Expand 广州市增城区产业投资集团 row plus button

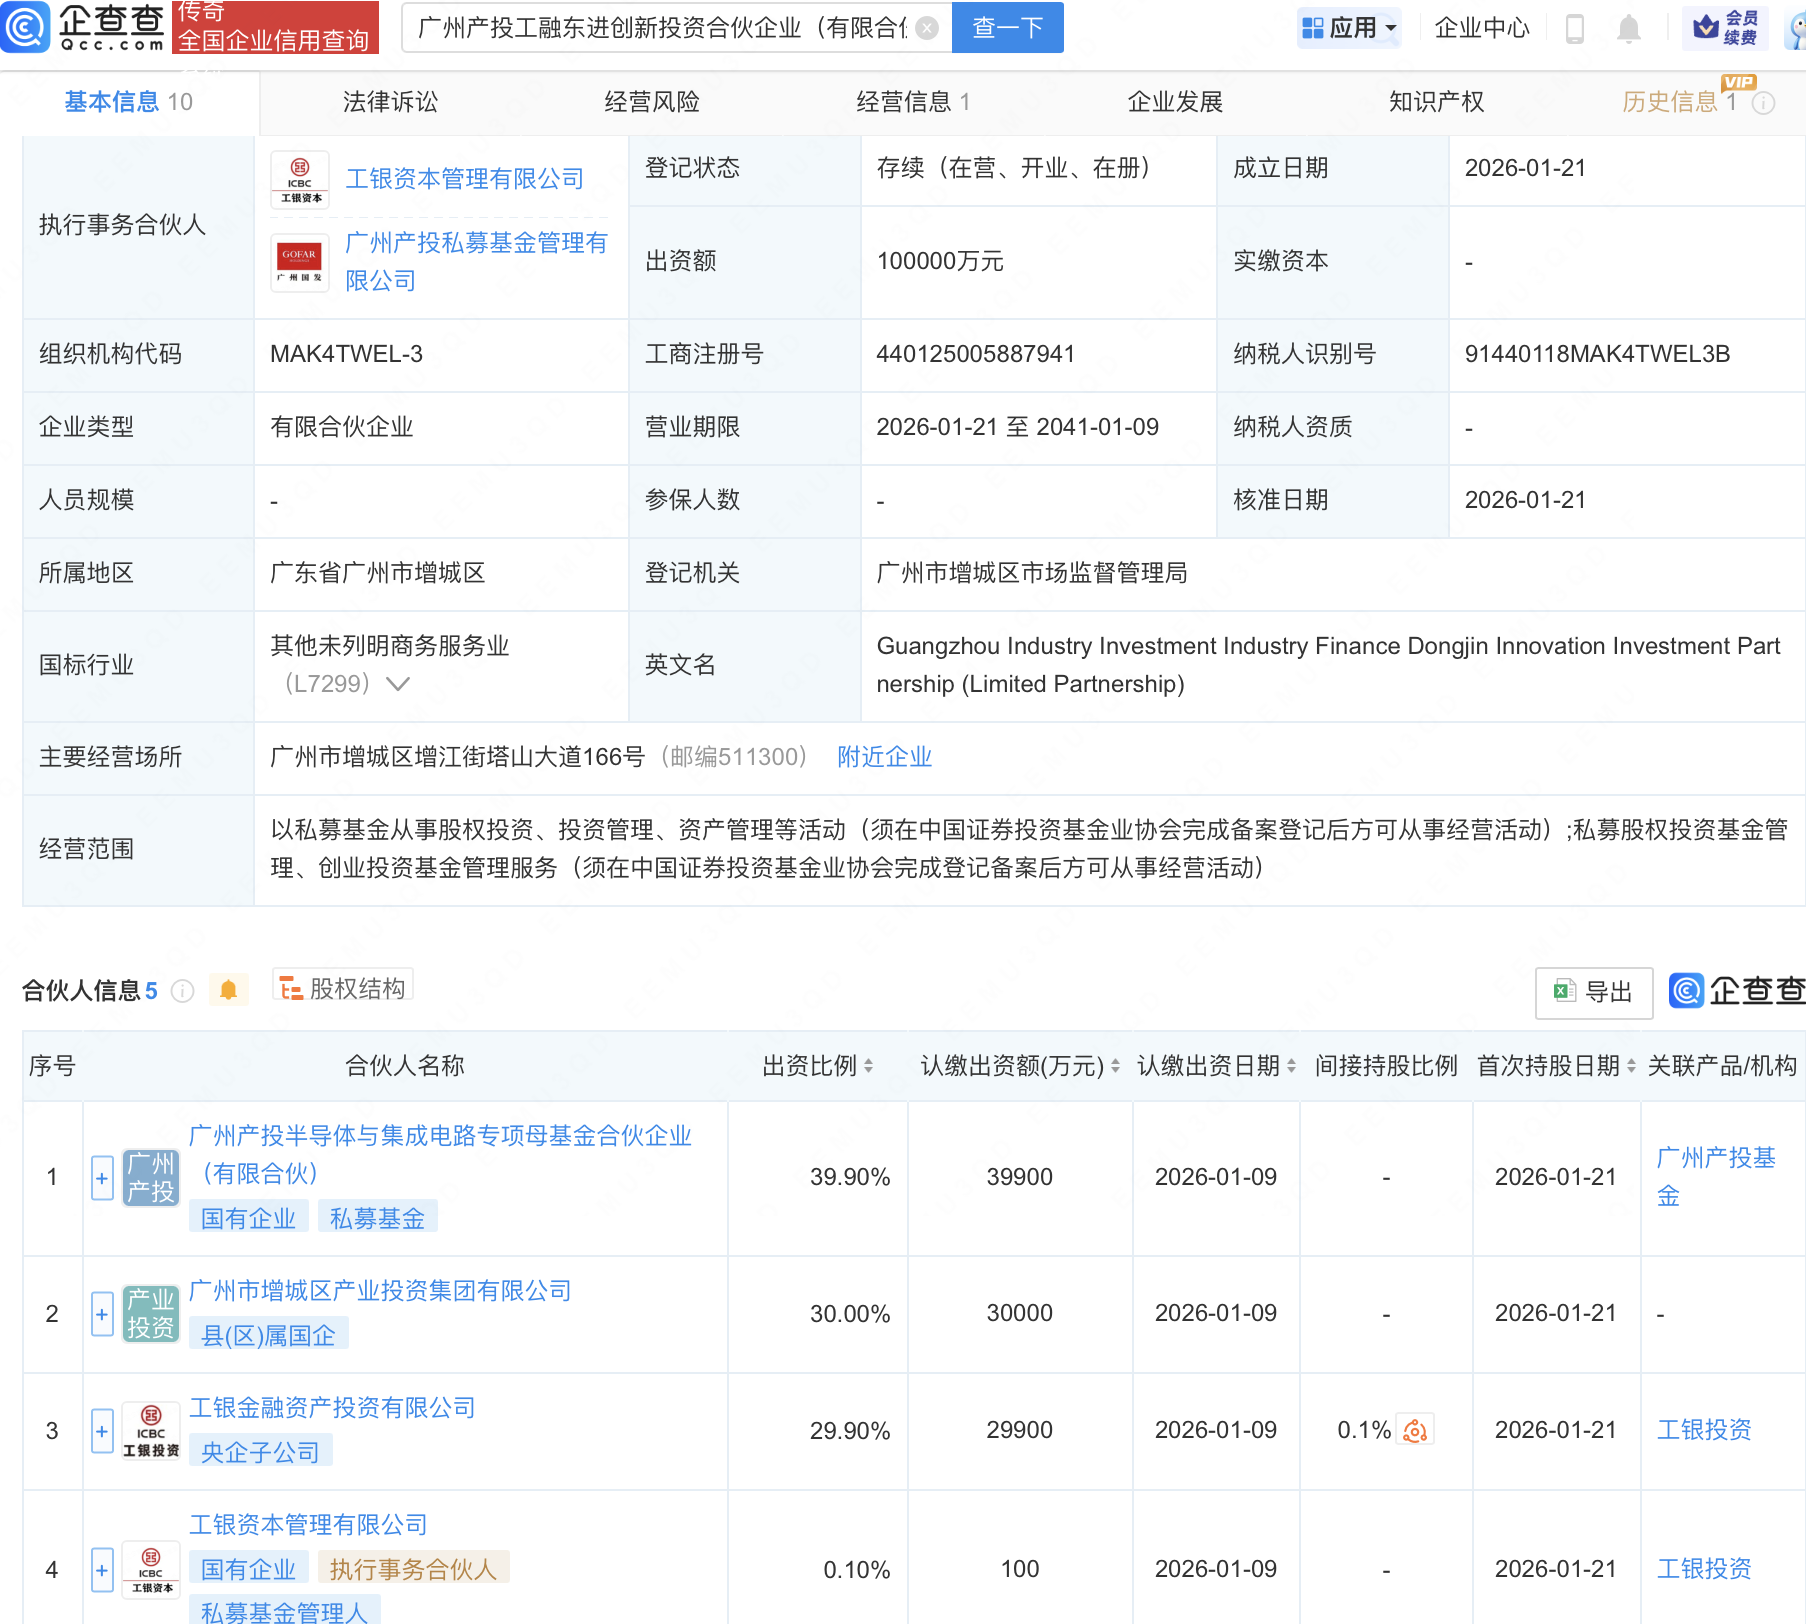(x=102, y=1314)
